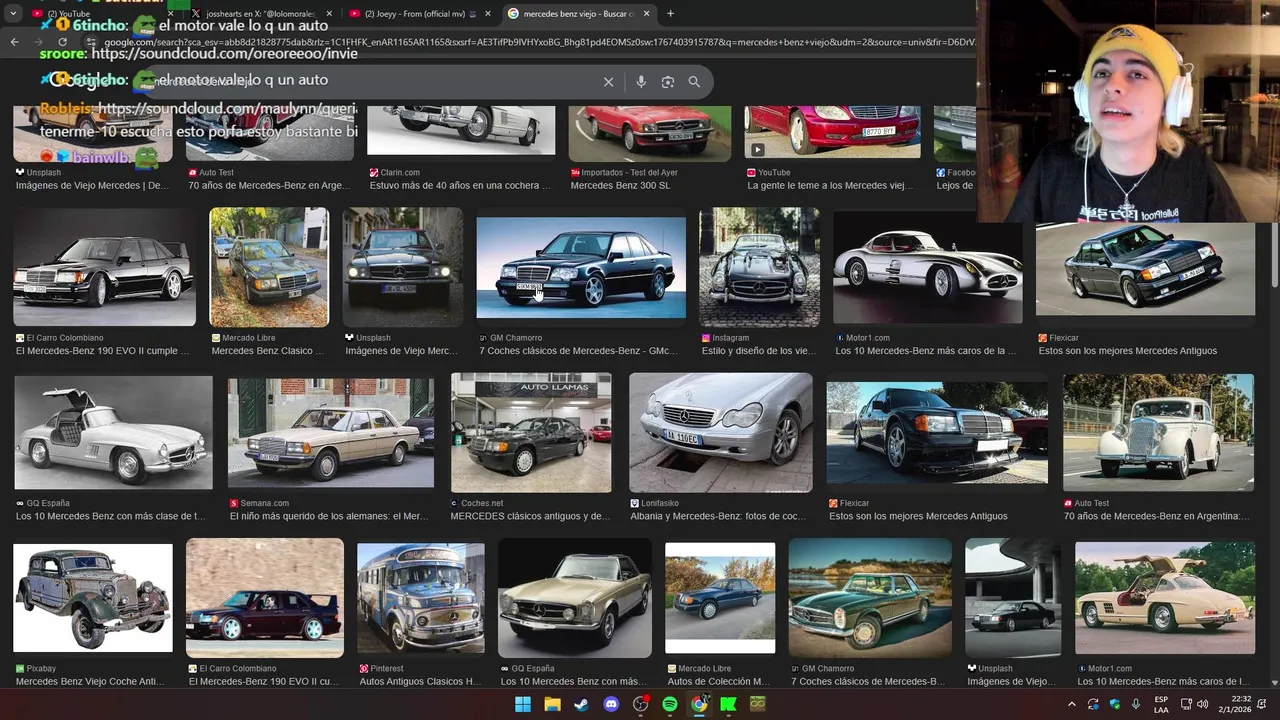Click the sync tray icon
The width and height of the screenshot is (1280, 720).
(1093, 704)
